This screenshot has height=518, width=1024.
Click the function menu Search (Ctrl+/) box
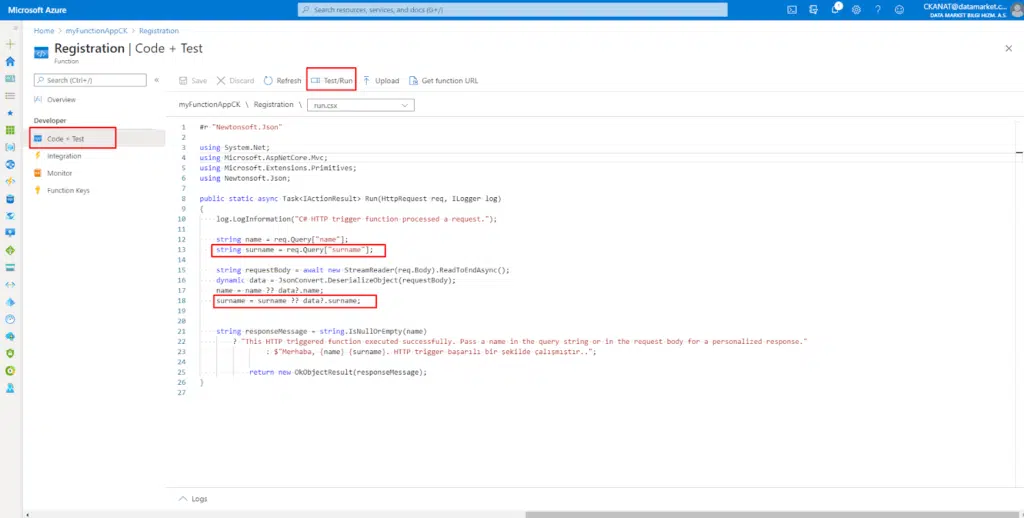point(90,80)
